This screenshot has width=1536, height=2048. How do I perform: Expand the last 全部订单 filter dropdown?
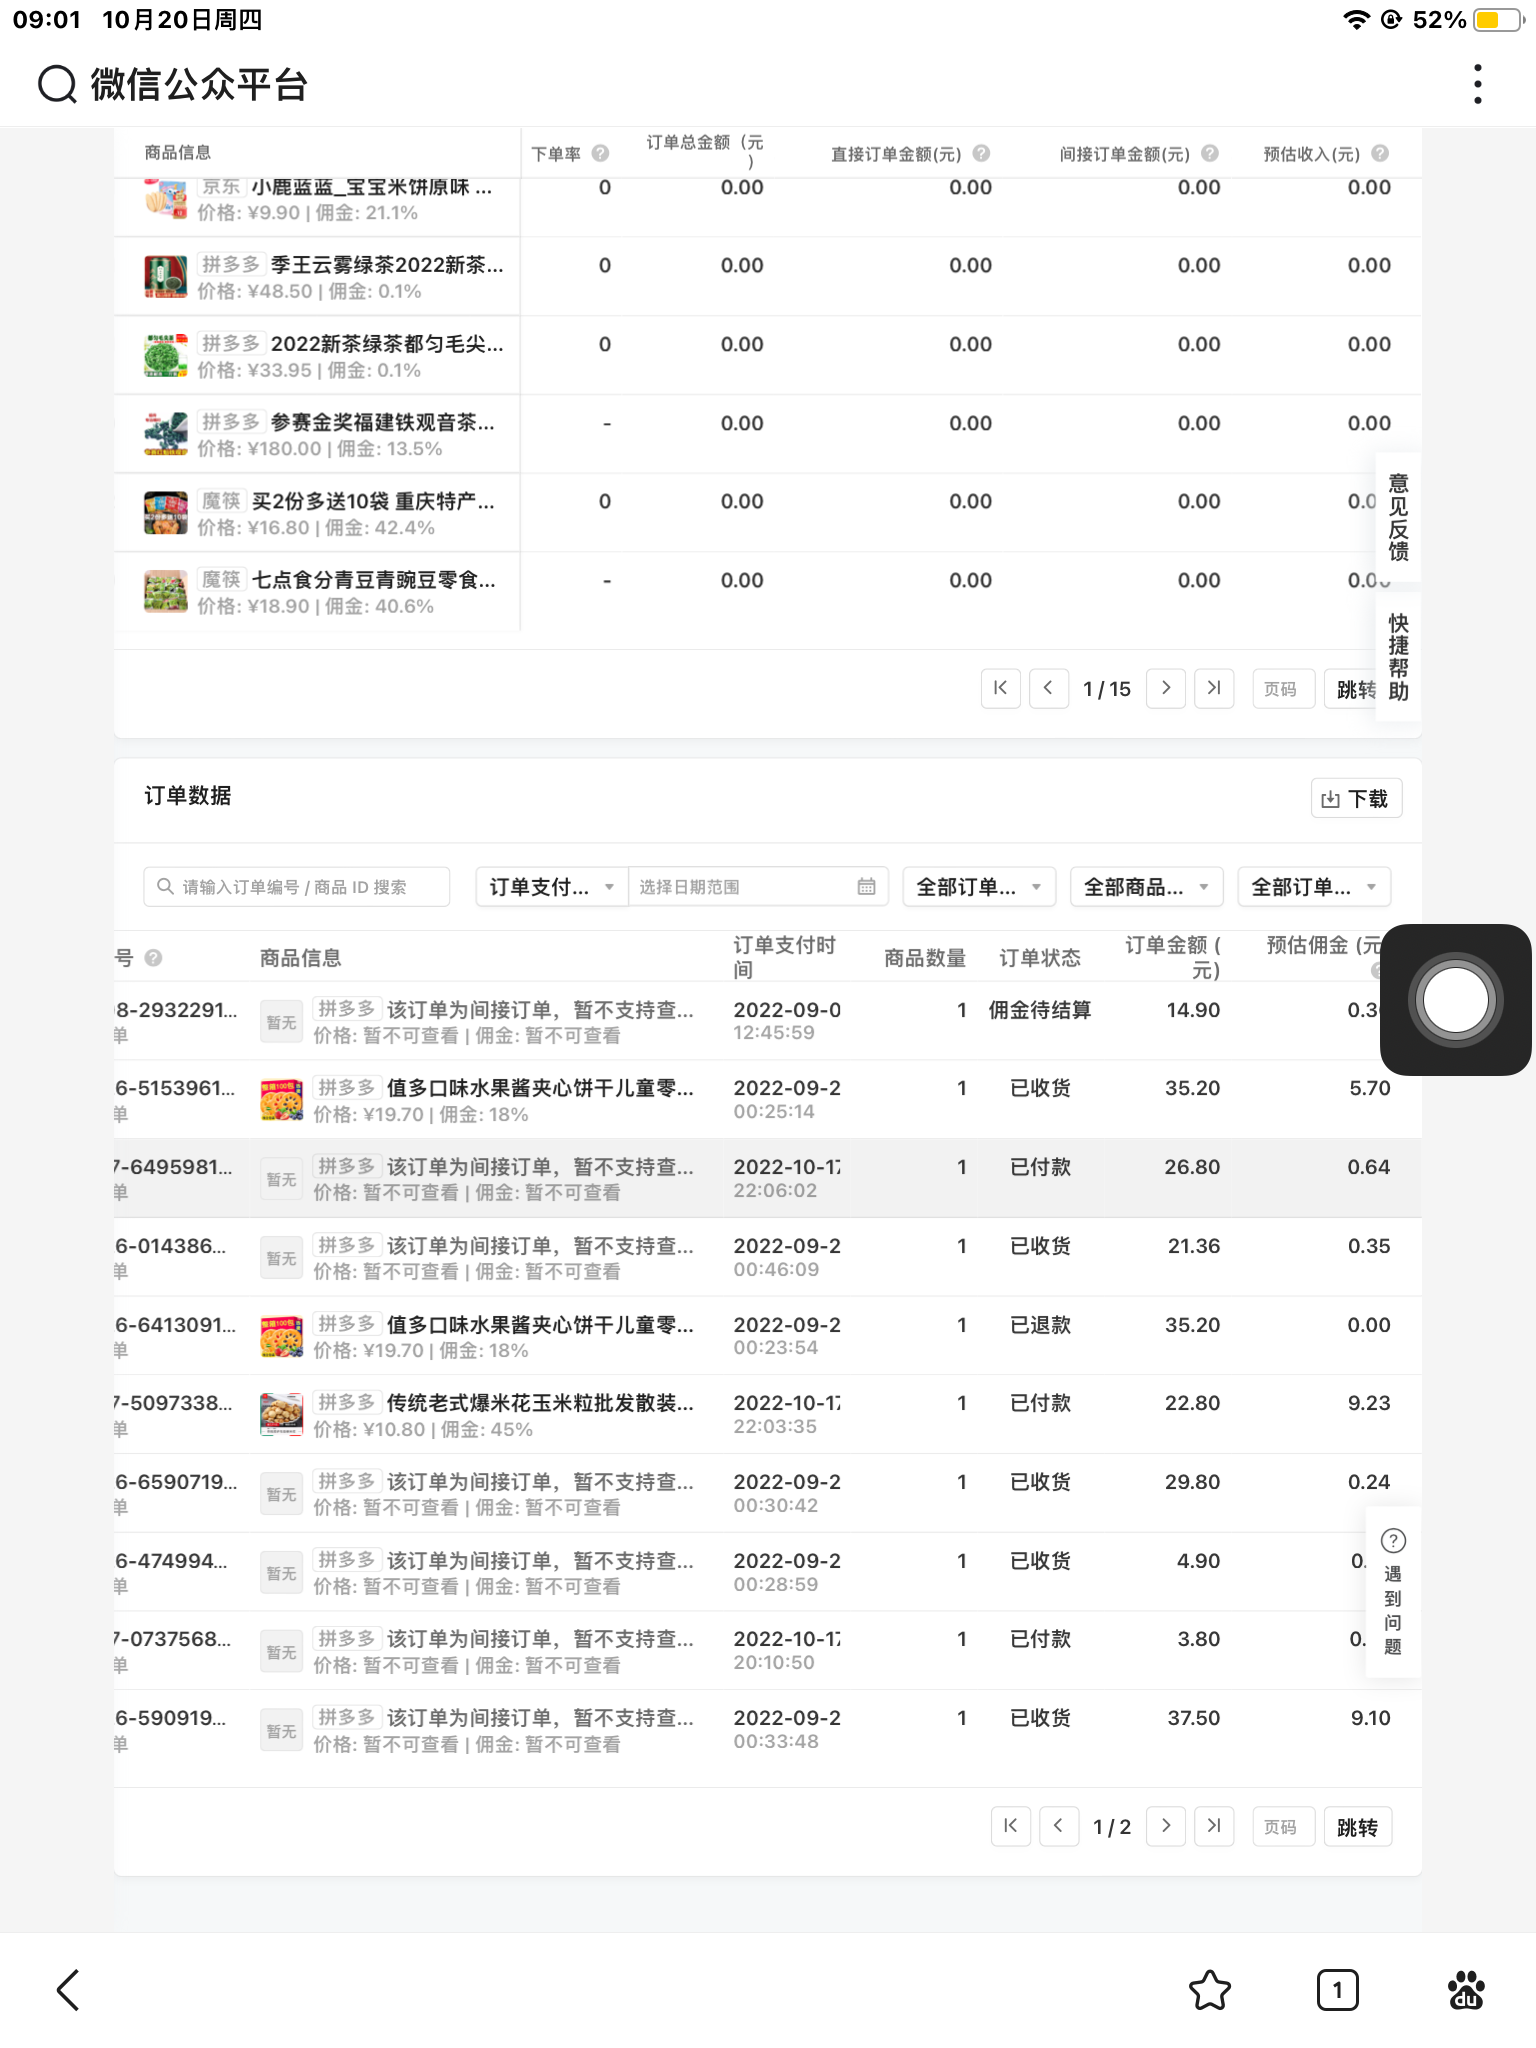tap(1314, 887)
